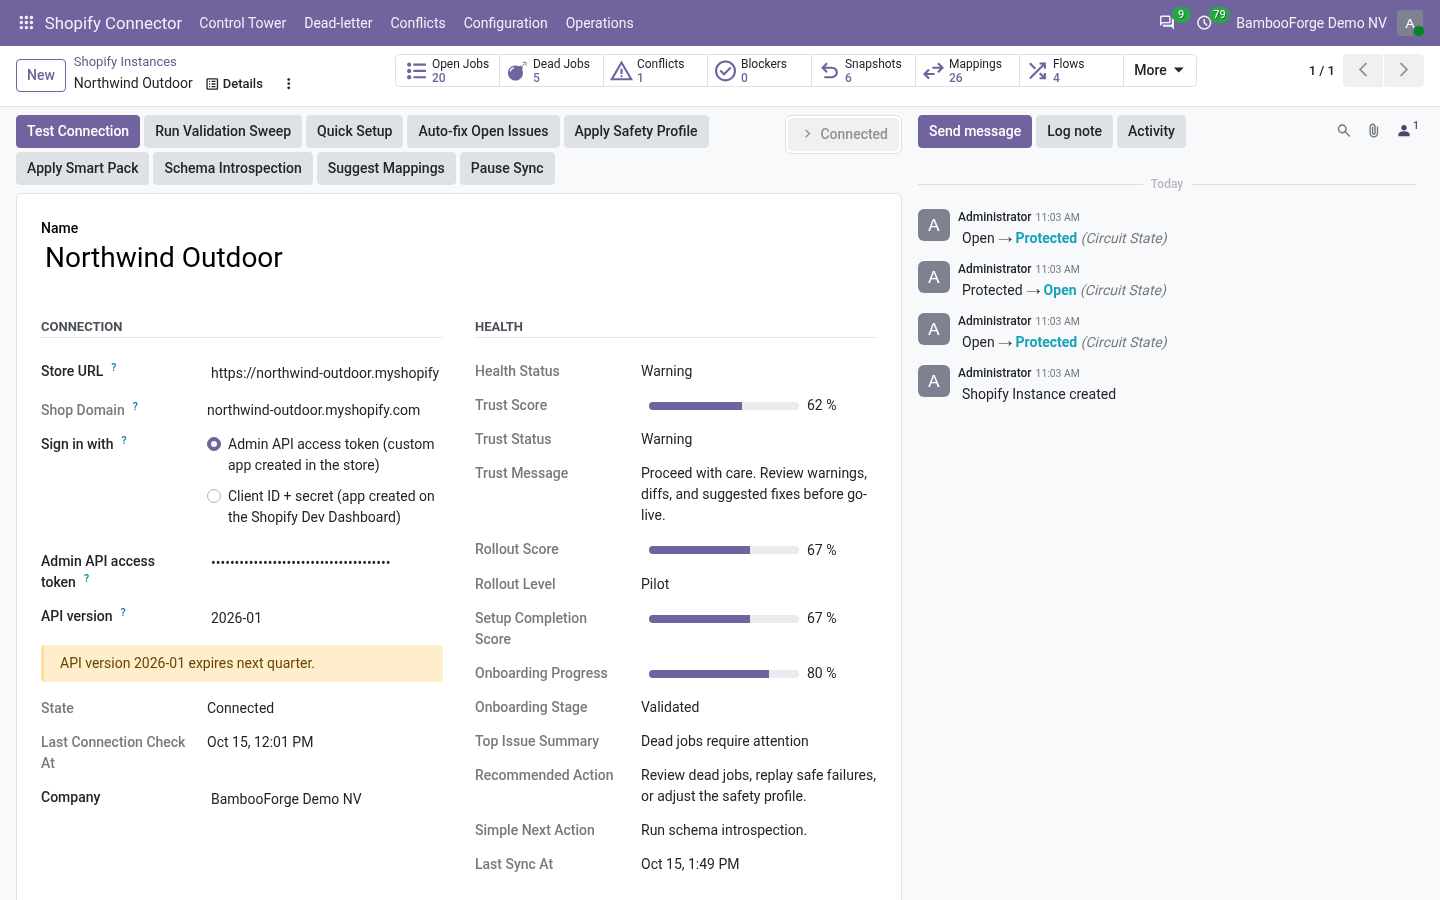Screen dimensions: 1440x900
Task: Search messages in the chatter
Action: click(1344, 131)
